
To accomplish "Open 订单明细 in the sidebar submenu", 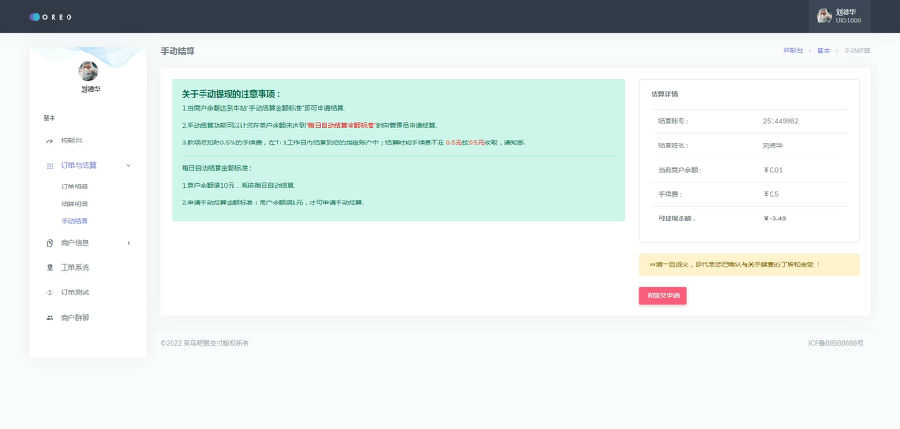I will click(x=75, y=187).
